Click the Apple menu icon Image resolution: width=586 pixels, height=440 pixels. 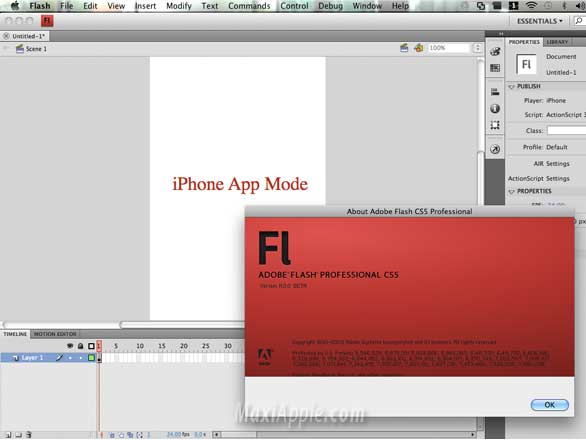tap(15, 6)
